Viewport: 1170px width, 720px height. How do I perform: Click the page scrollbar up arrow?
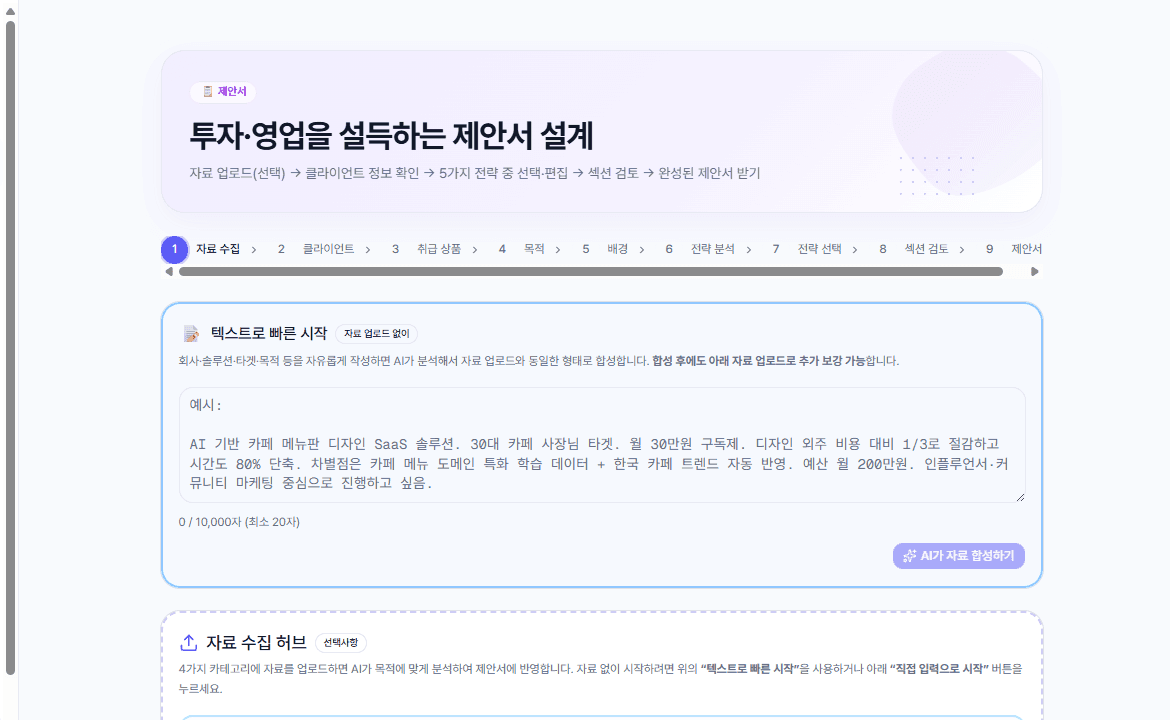coord(10,11)
